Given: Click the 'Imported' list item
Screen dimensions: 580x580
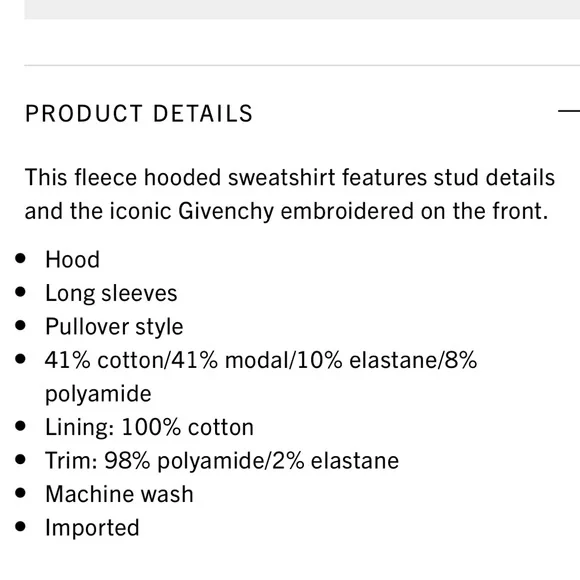Looking at the screenshot, I should (x=92, y=528).
